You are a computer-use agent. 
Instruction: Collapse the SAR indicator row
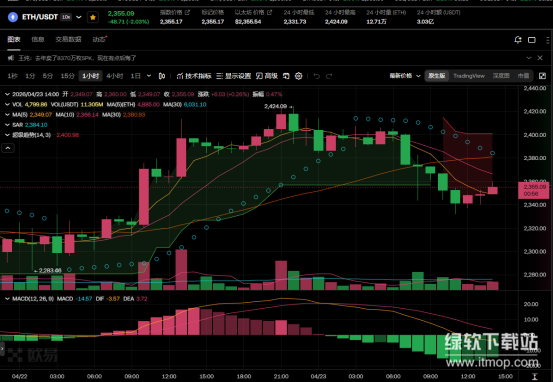(7, 125)
